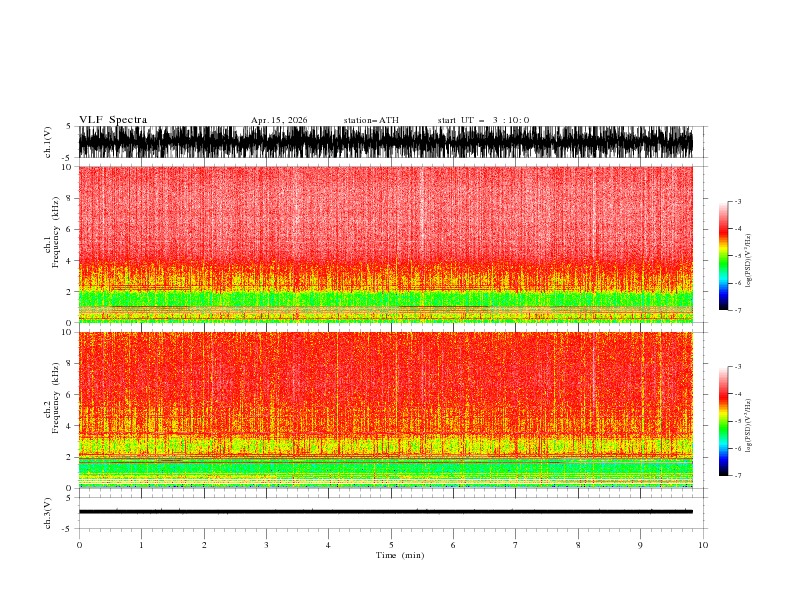The image size is (792, 612).
Task: Click the ch.2 frequency tick label "8"
Action: (70, 364)
